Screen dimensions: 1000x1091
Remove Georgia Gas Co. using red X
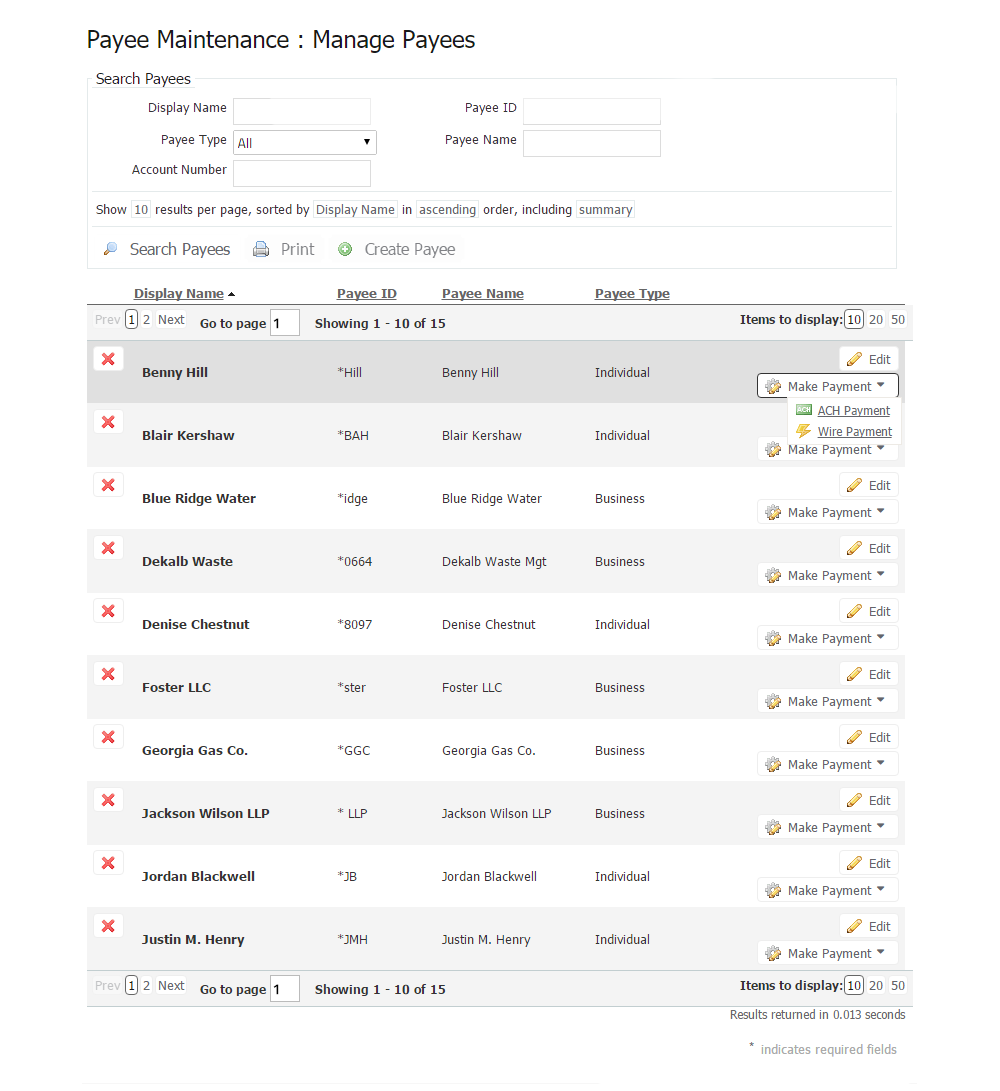[x=108, y=737]
